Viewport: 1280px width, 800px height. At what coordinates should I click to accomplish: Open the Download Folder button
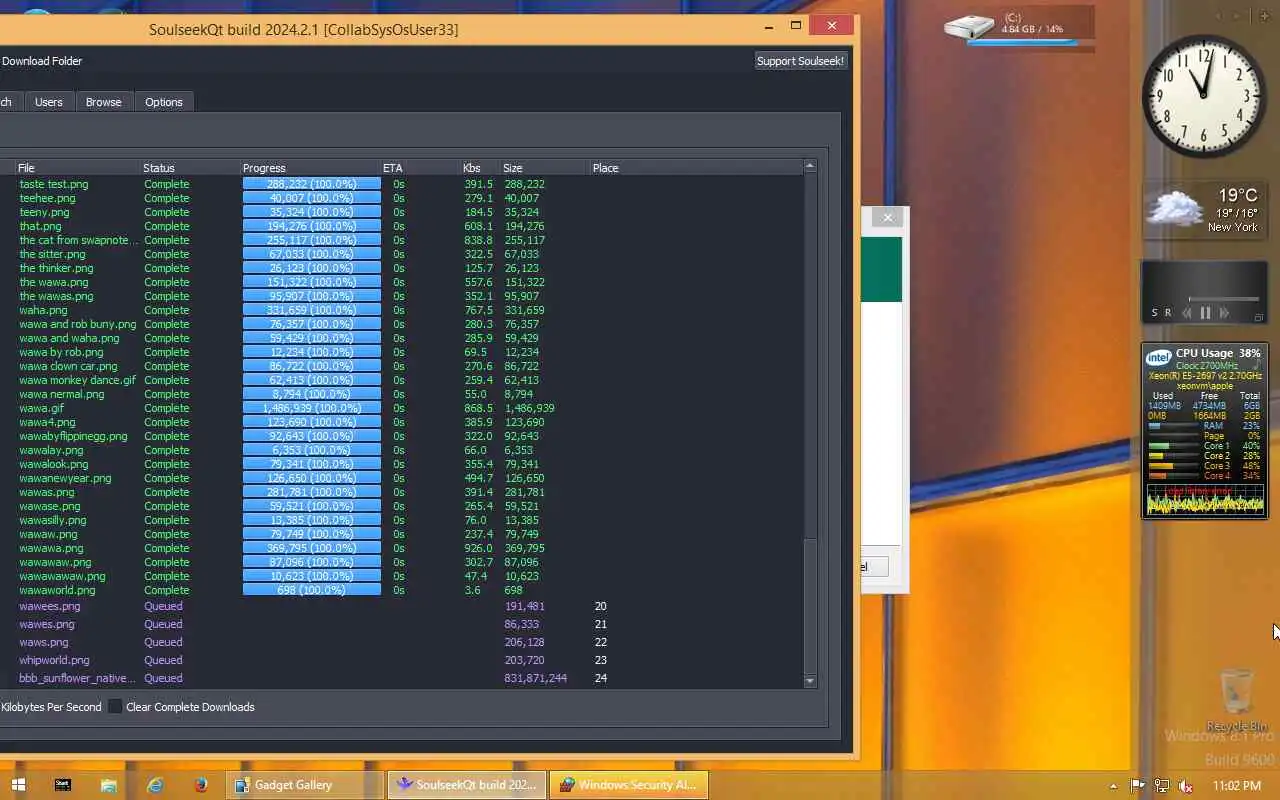pyautogui.click(x=41, y=61)
